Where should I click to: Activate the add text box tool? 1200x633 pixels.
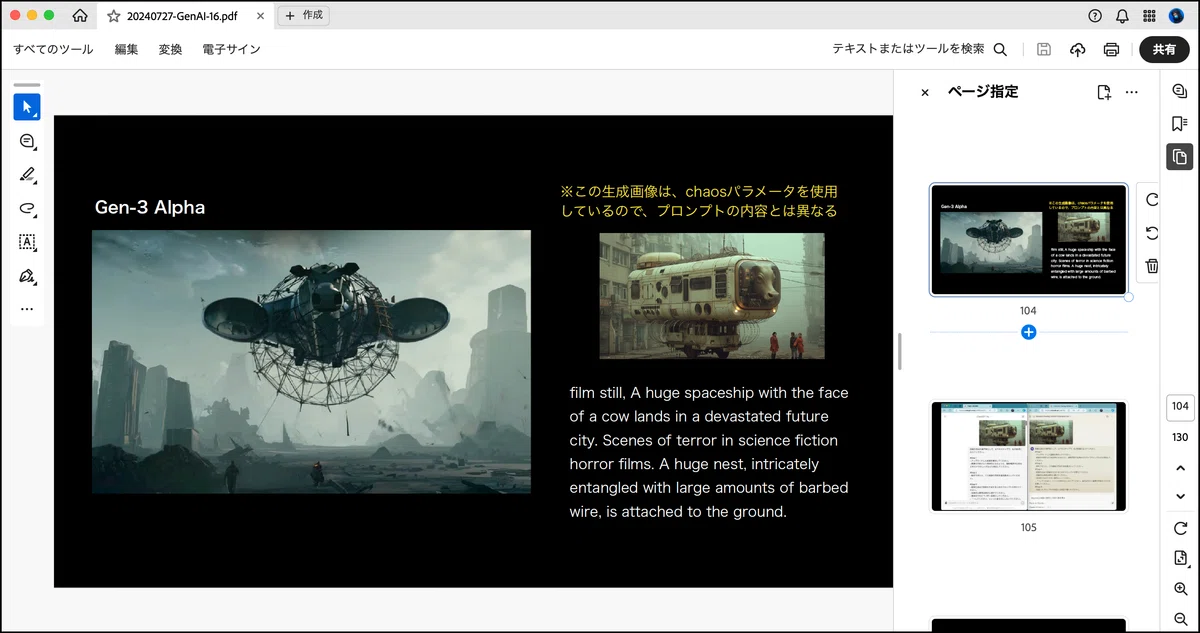point(27,242)
